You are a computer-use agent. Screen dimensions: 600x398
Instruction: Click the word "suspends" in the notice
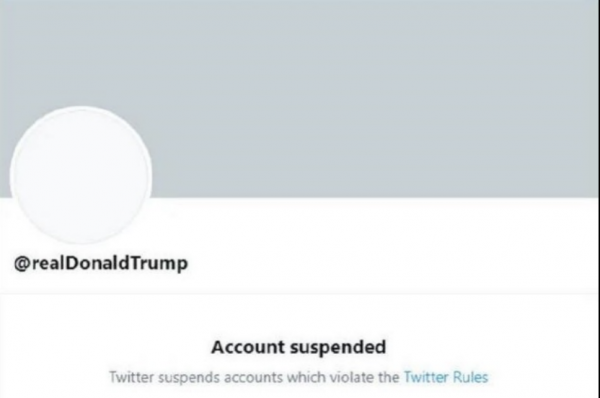(x=189, y=378)
